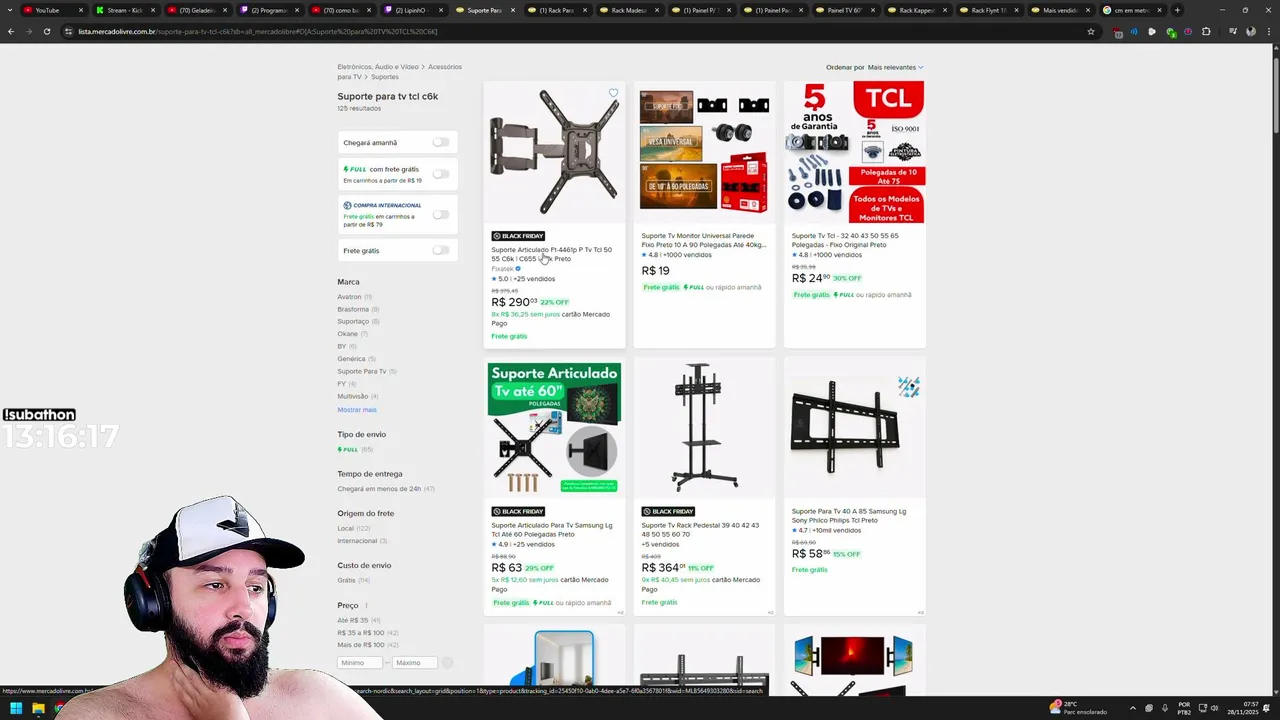The width and height of the screenshot is (1280, 720).
Task: Click the articulated TV mount product image
Action: (x=554, y=152)
